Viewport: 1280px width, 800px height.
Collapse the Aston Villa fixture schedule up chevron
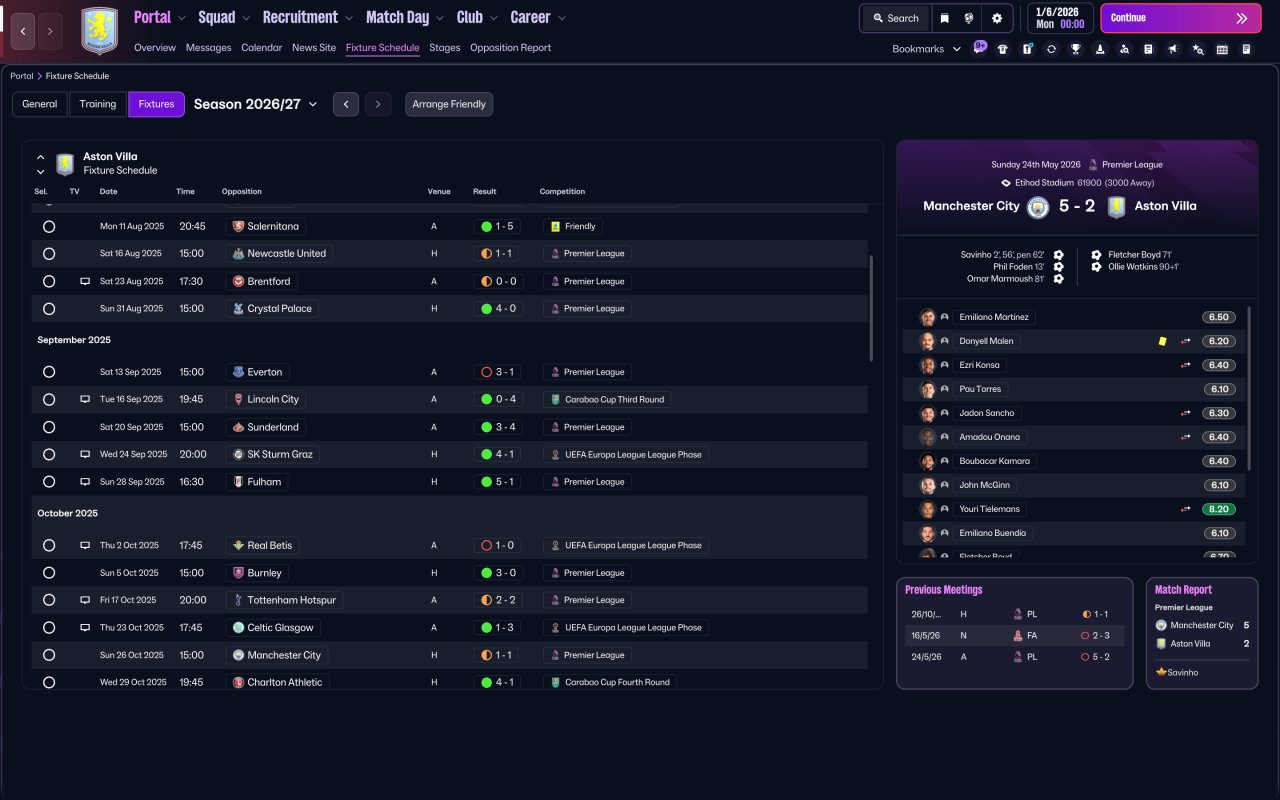(41, 157)
